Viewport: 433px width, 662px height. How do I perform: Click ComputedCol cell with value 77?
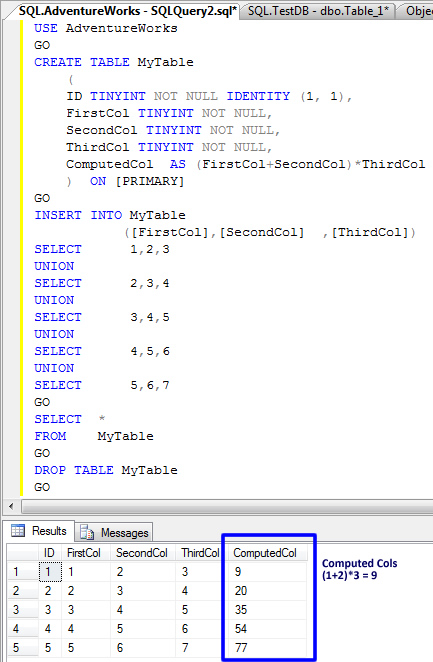click(268, 648)
